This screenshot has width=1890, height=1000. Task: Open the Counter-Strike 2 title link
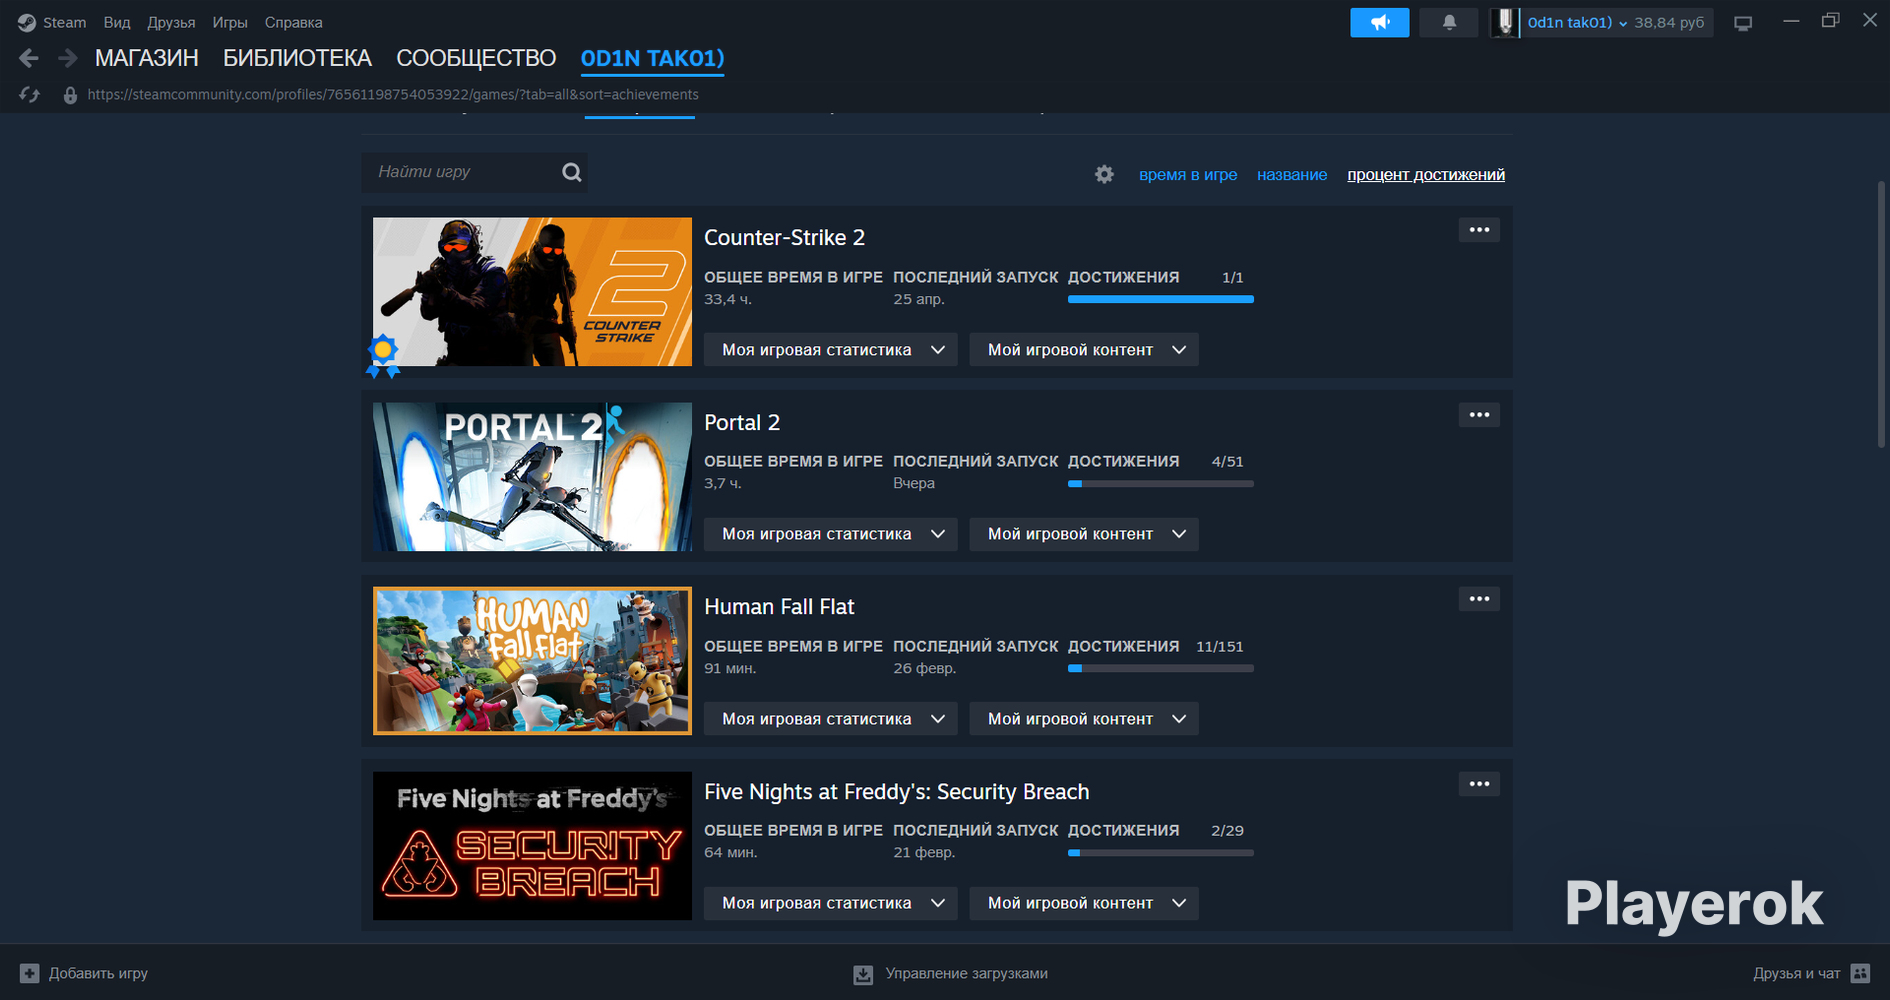[x=784, y=238]
